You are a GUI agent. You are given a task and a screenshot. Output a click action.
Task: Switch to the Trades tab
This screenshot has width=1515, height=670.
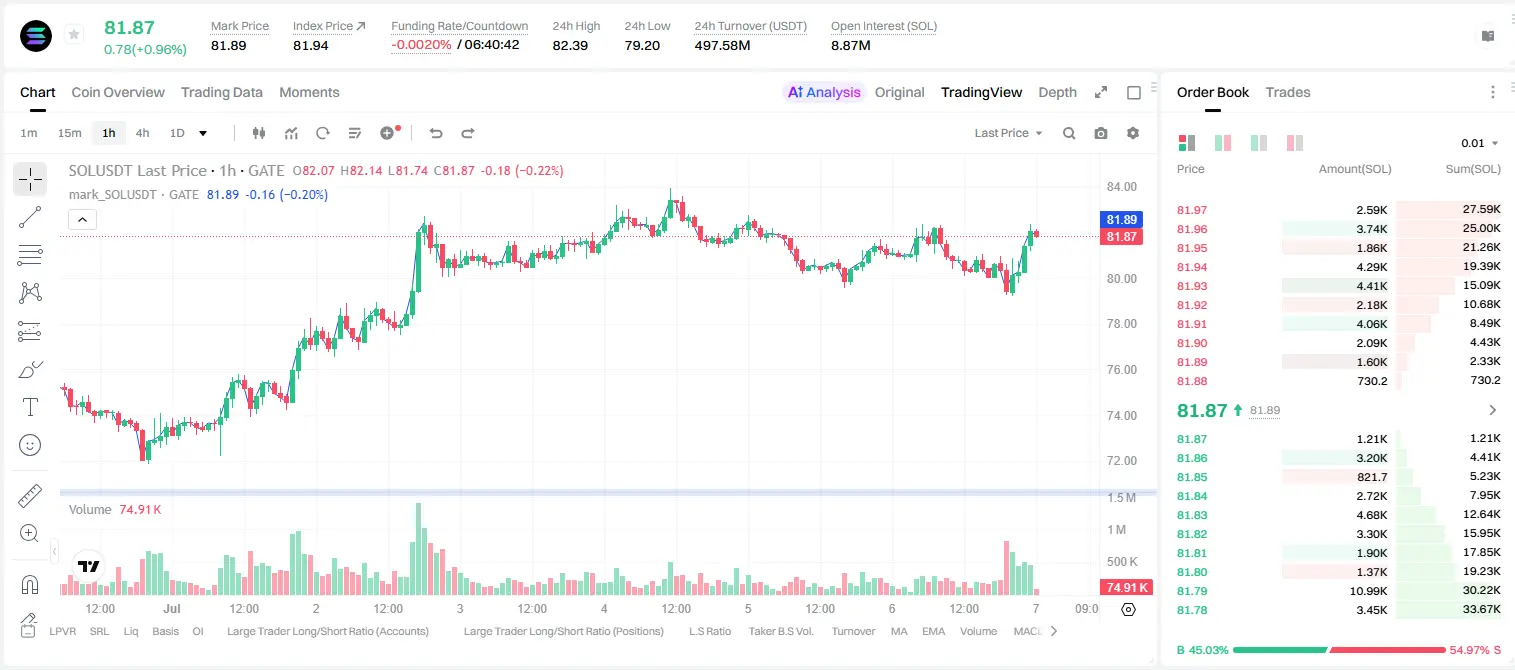[x=1288, y=92]
